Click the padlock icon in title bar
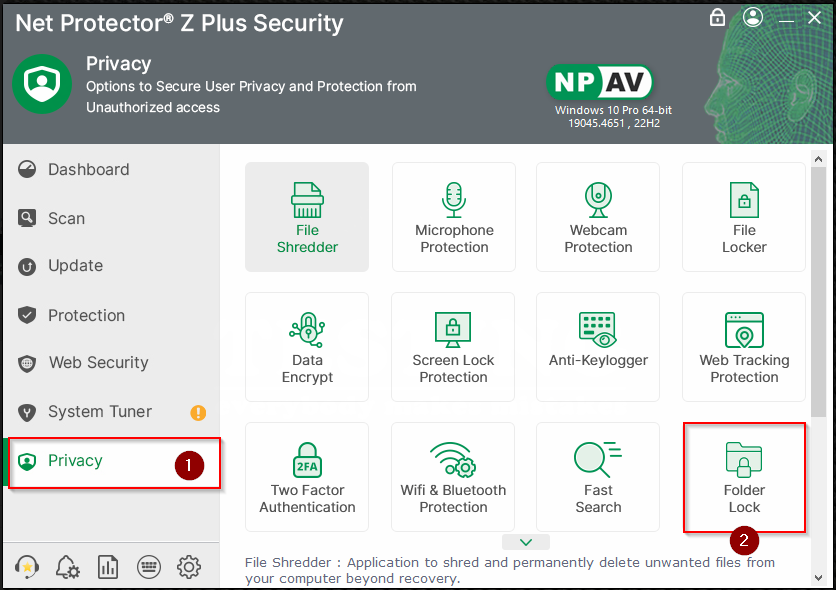 click(718, 17)
